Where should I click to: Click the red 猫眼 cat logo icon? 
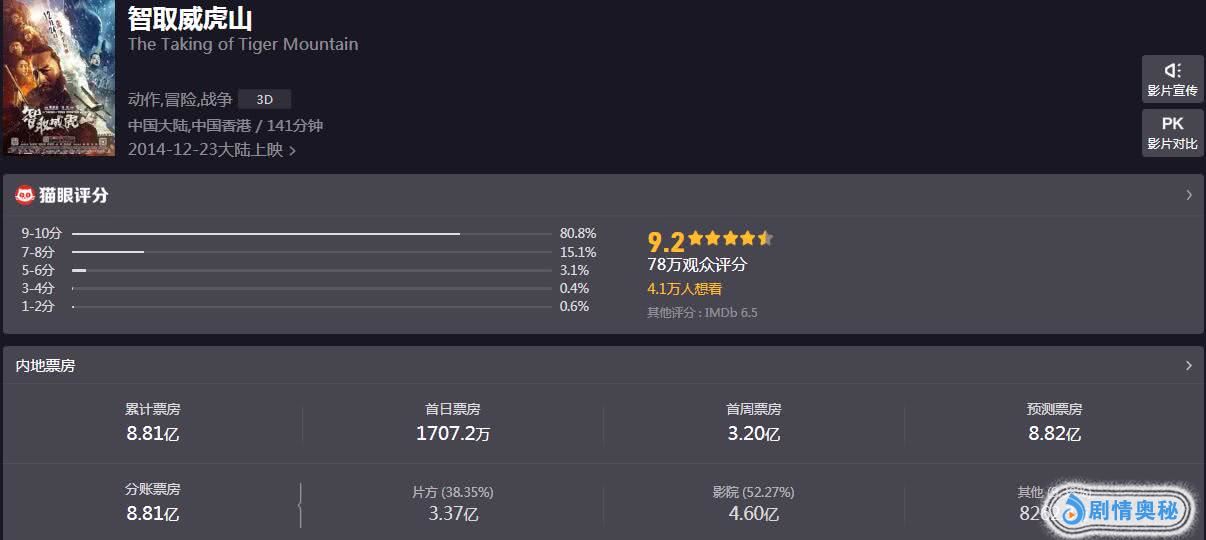(x=24, y=195)
